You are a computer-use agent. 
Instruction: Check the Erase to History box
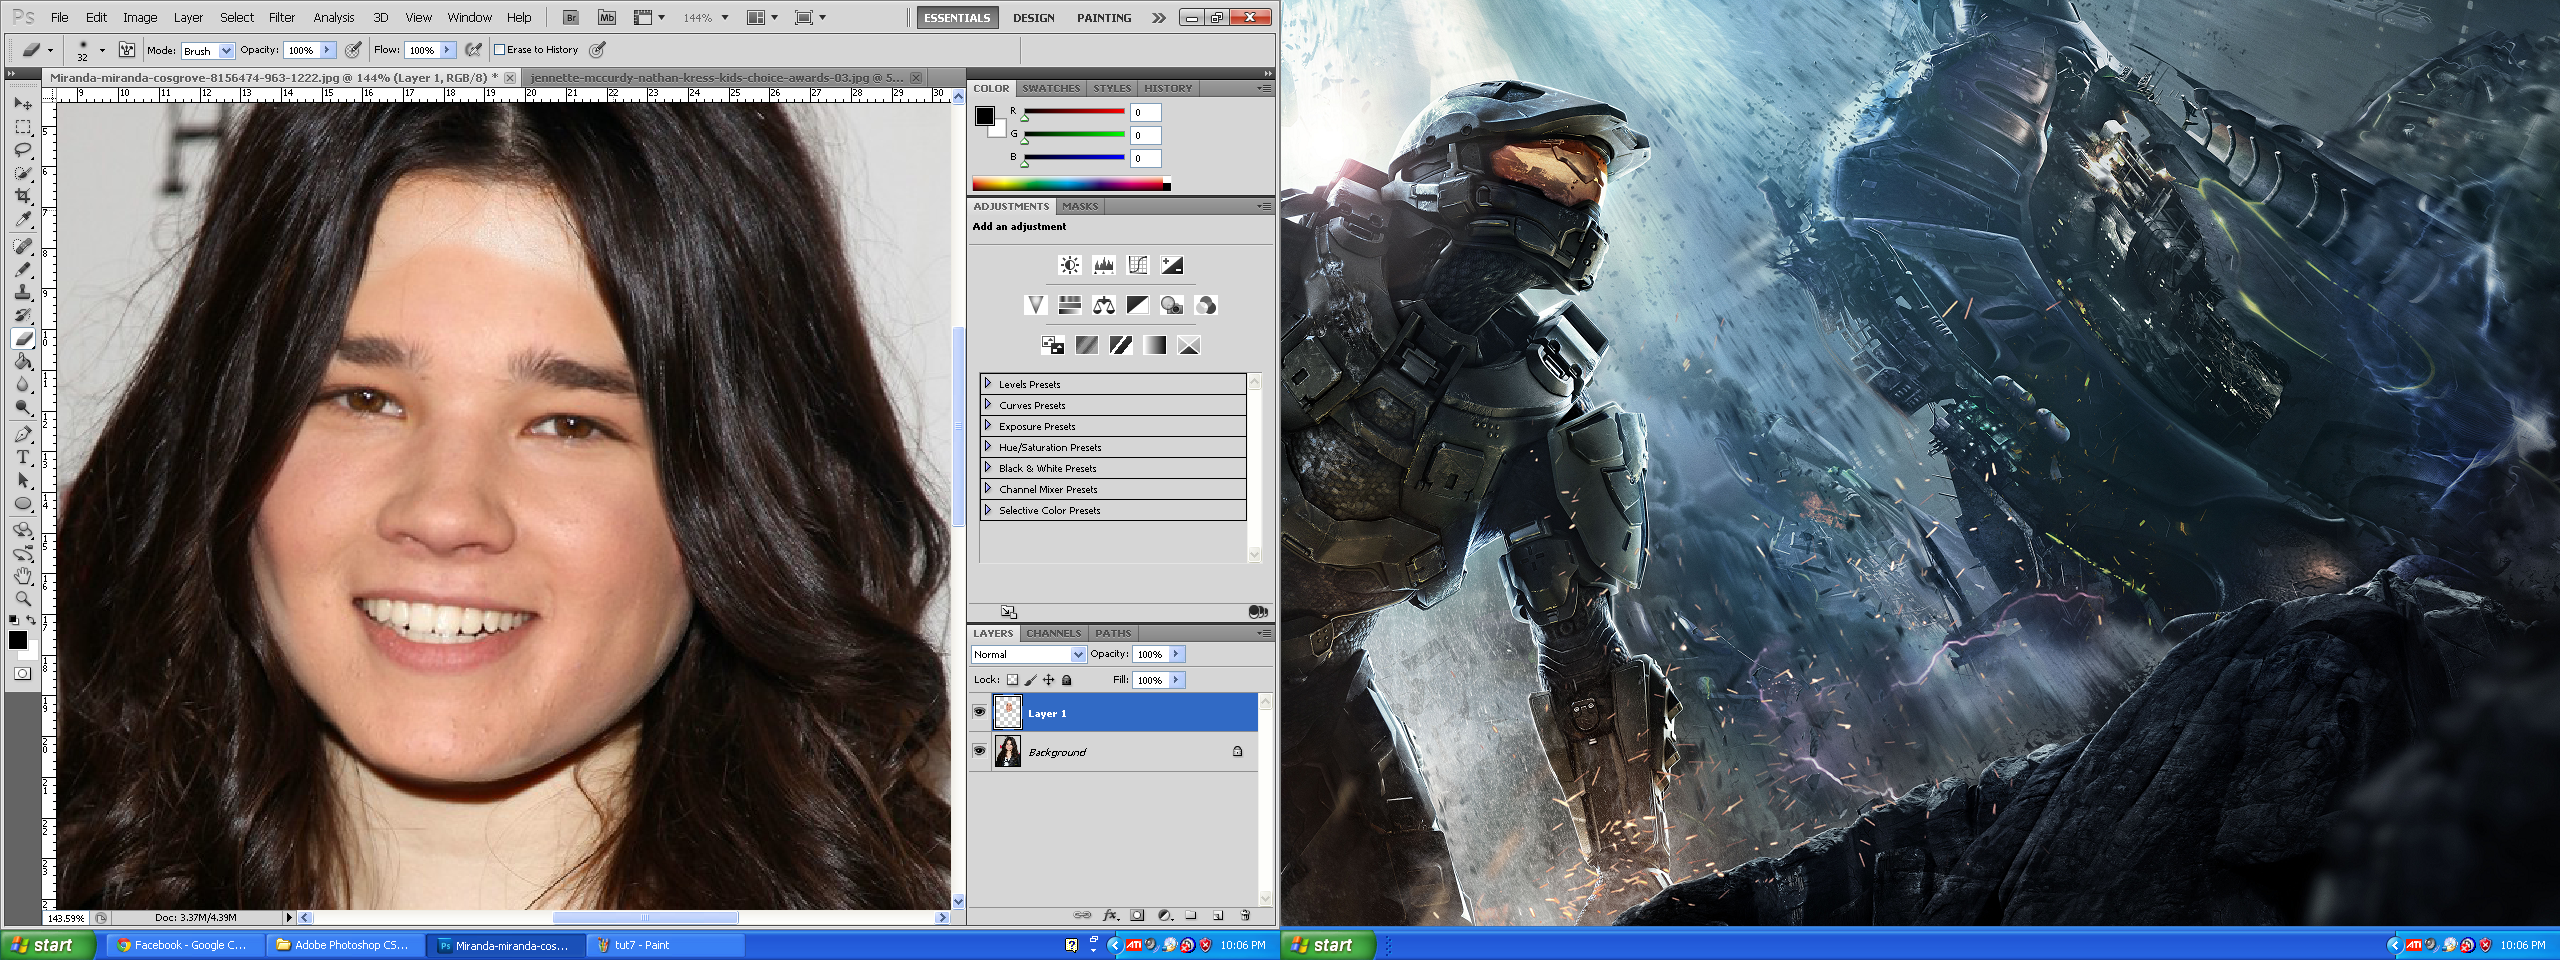[500, 50]
